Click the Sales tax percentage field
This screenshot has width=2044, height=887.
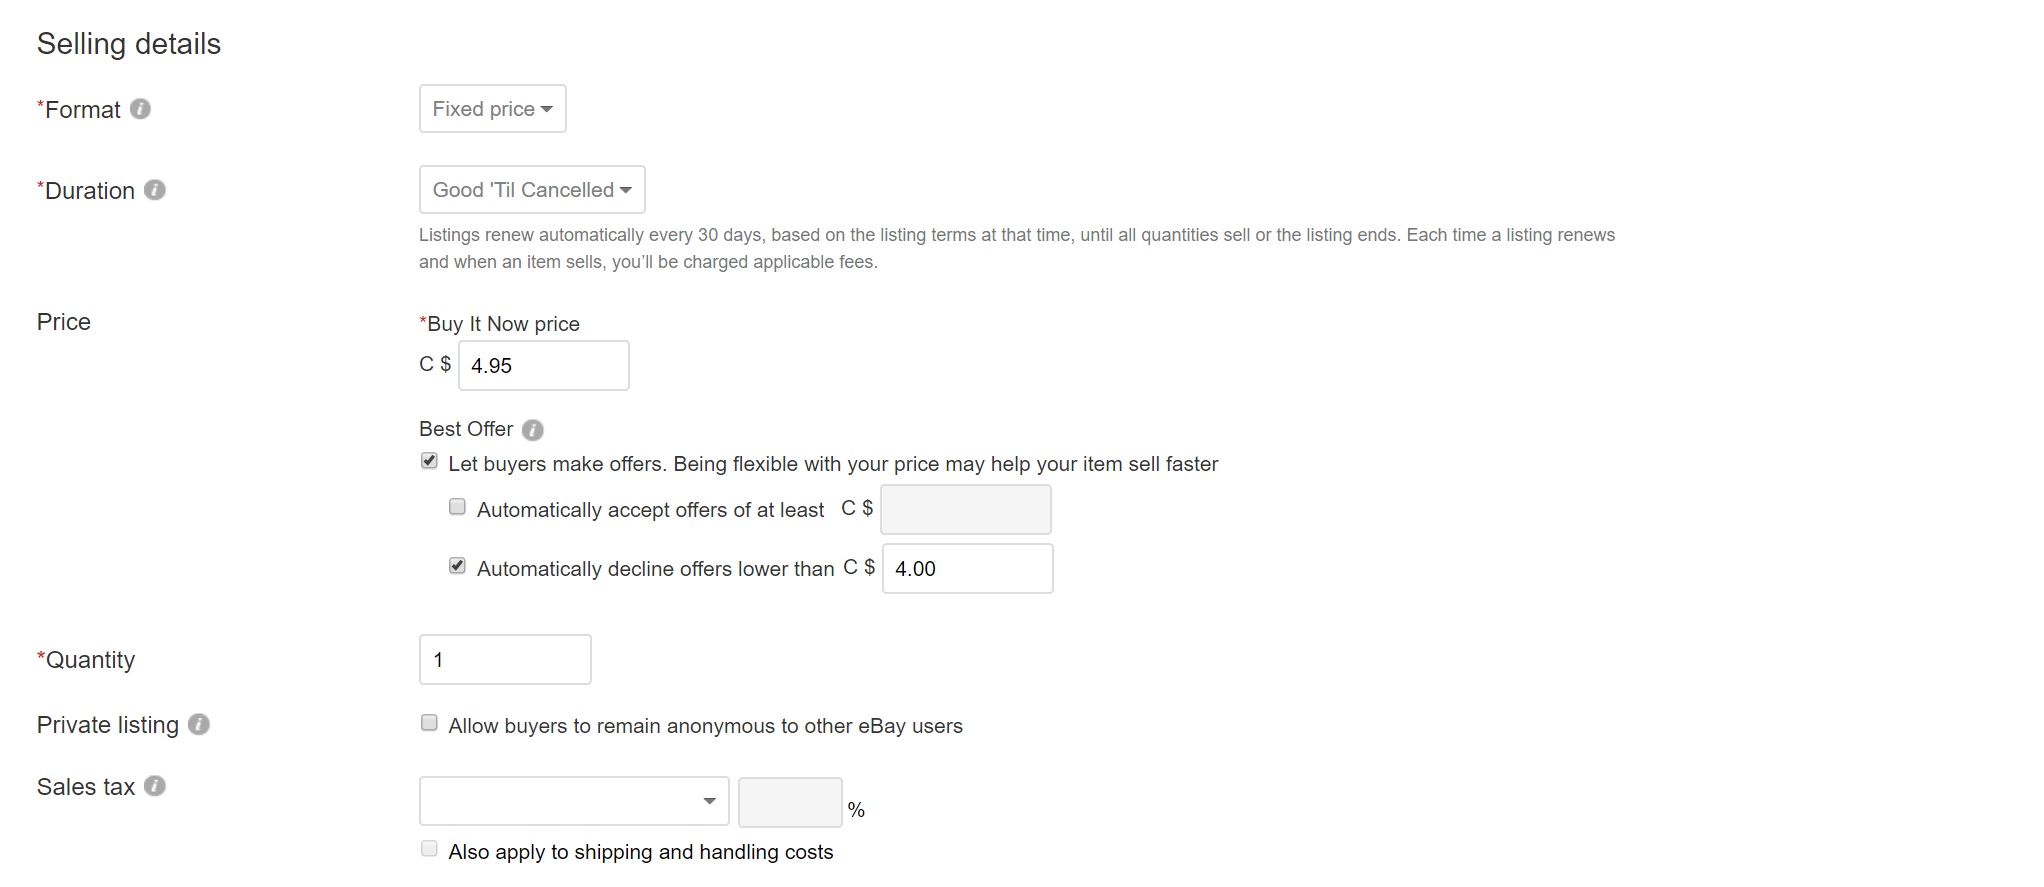(x=790, y=803)
